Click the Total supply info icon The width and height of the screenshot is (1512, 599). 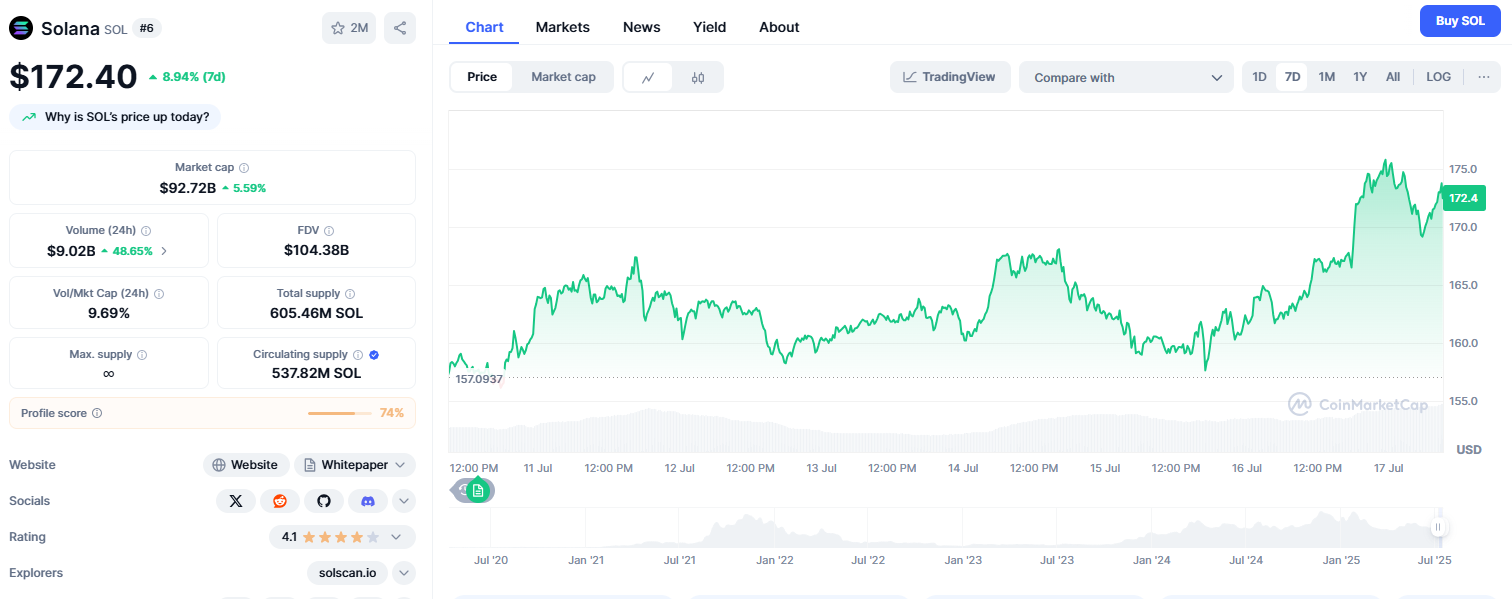[350, 294]
